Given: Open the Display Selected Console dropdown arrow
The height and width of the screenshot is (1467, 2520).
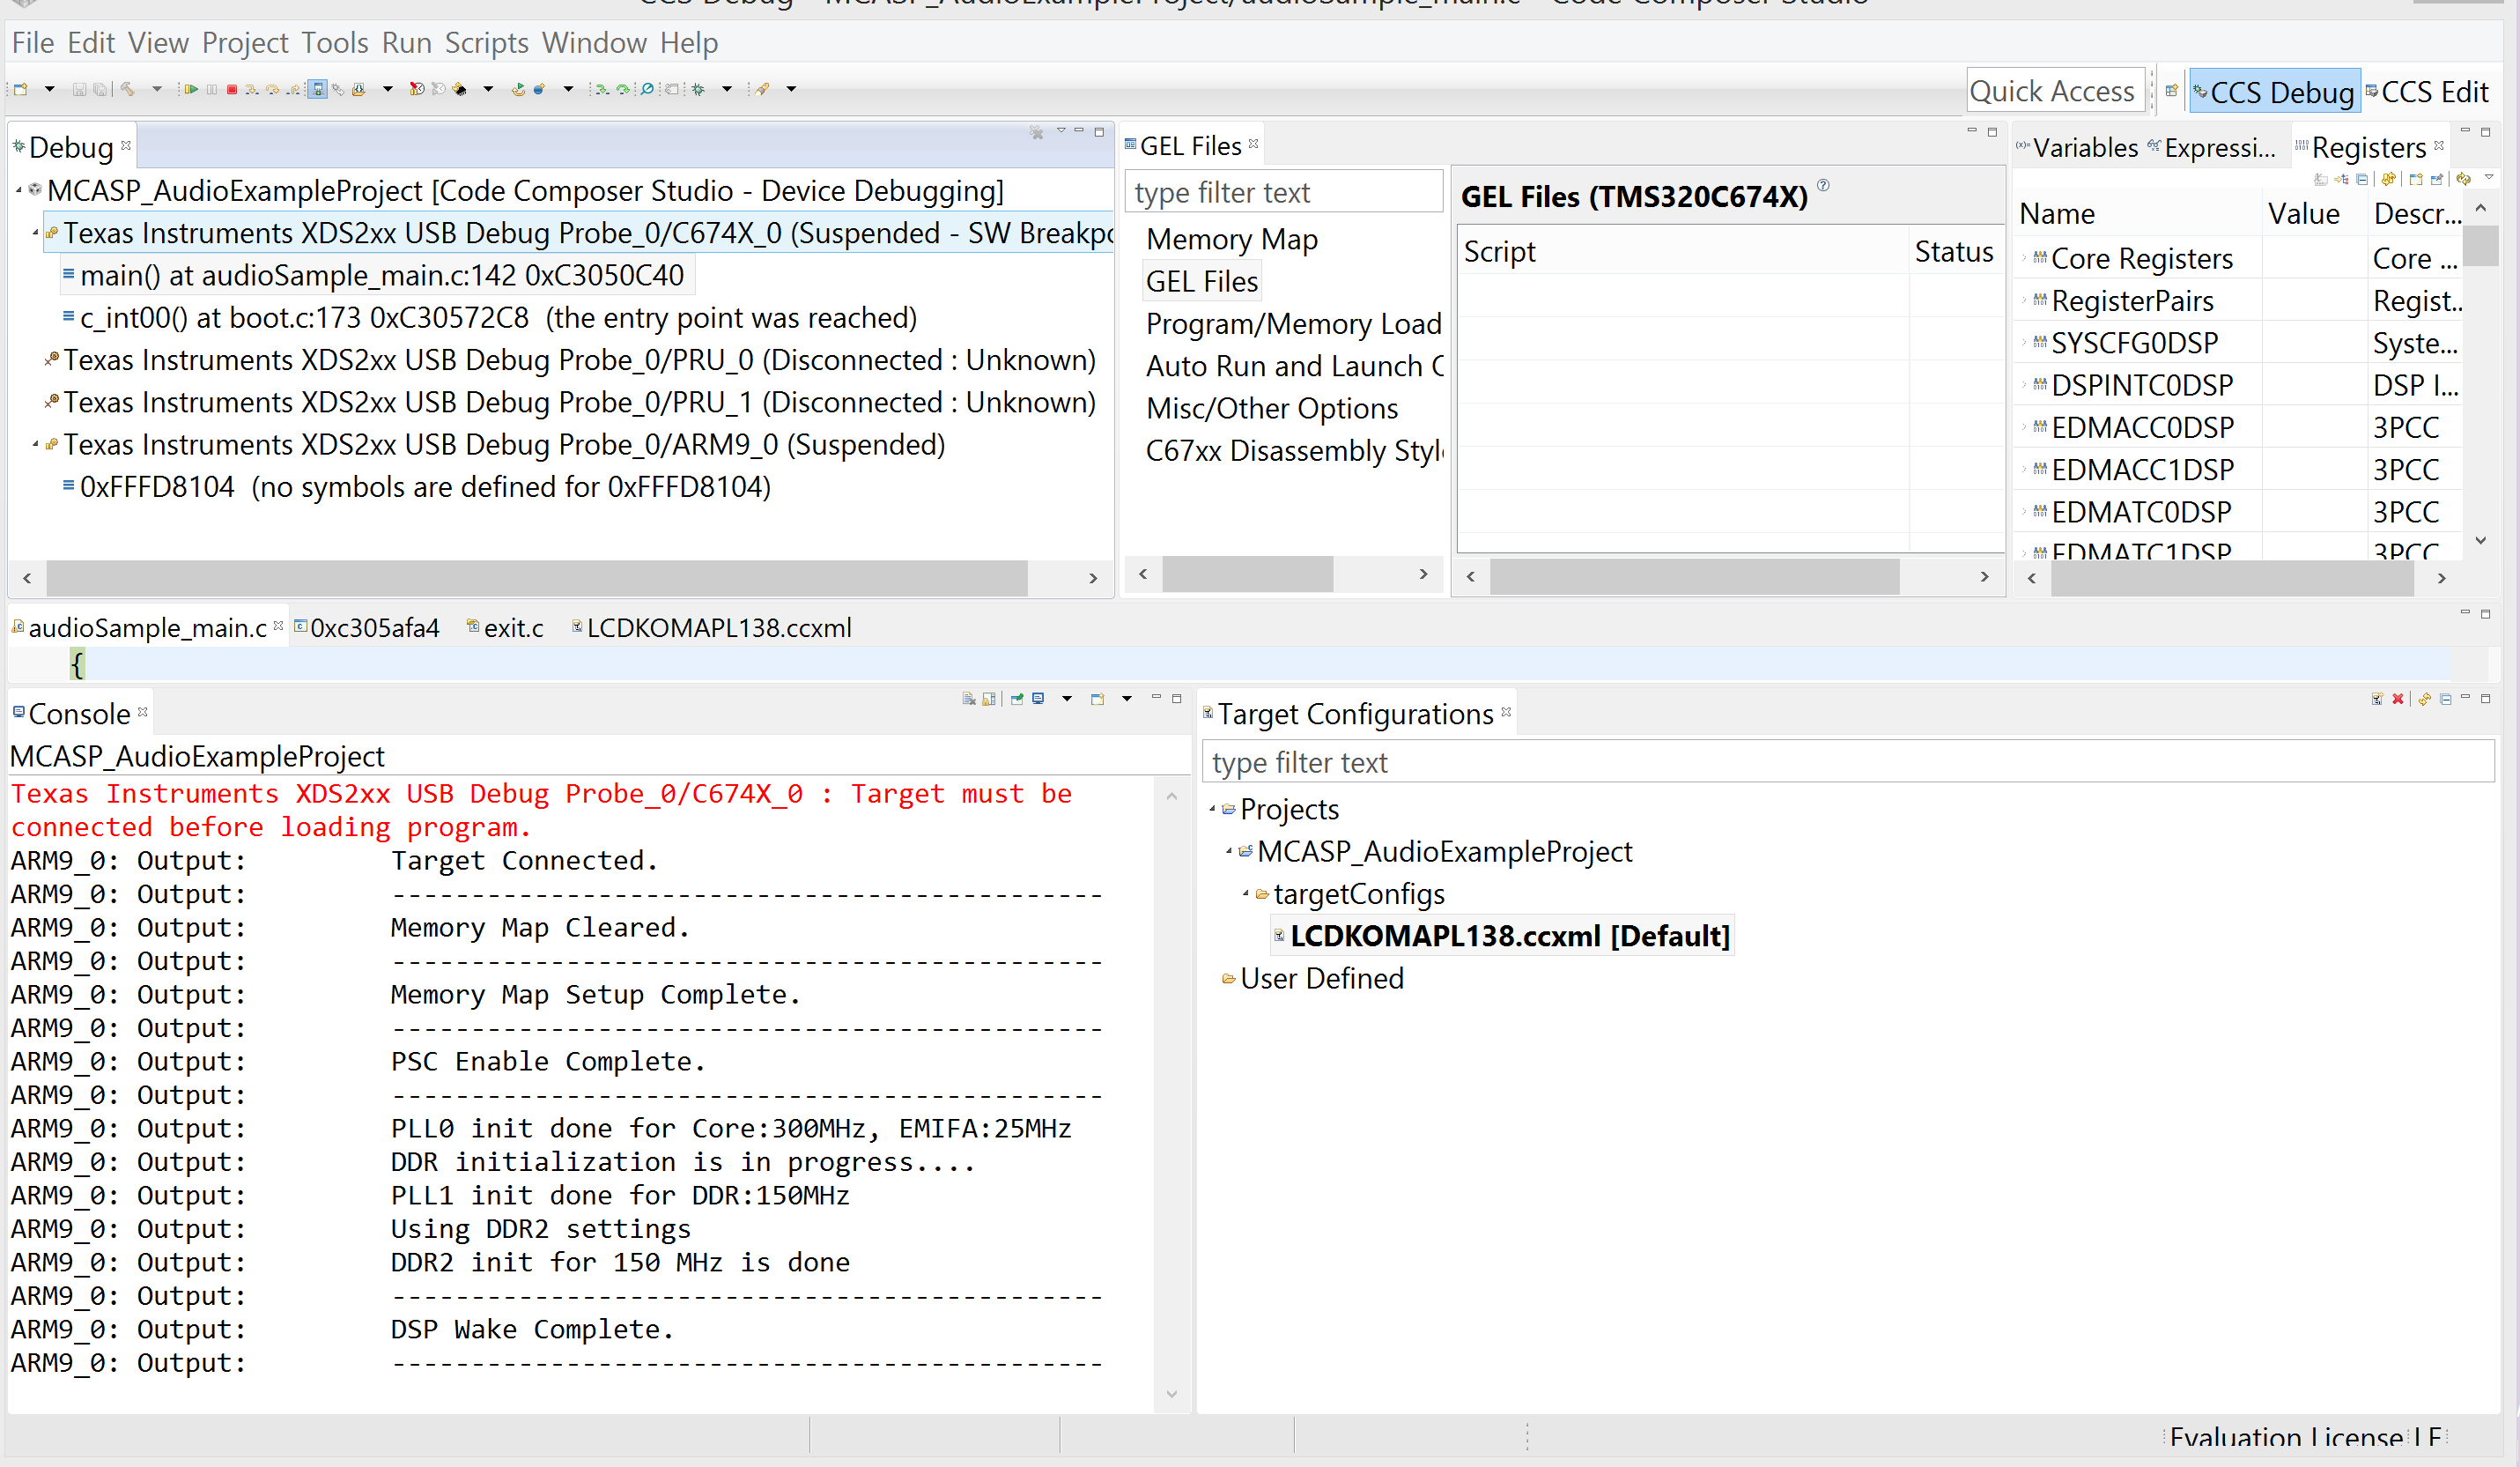Looking at the screenshot, I should [x=1067, y=699].
